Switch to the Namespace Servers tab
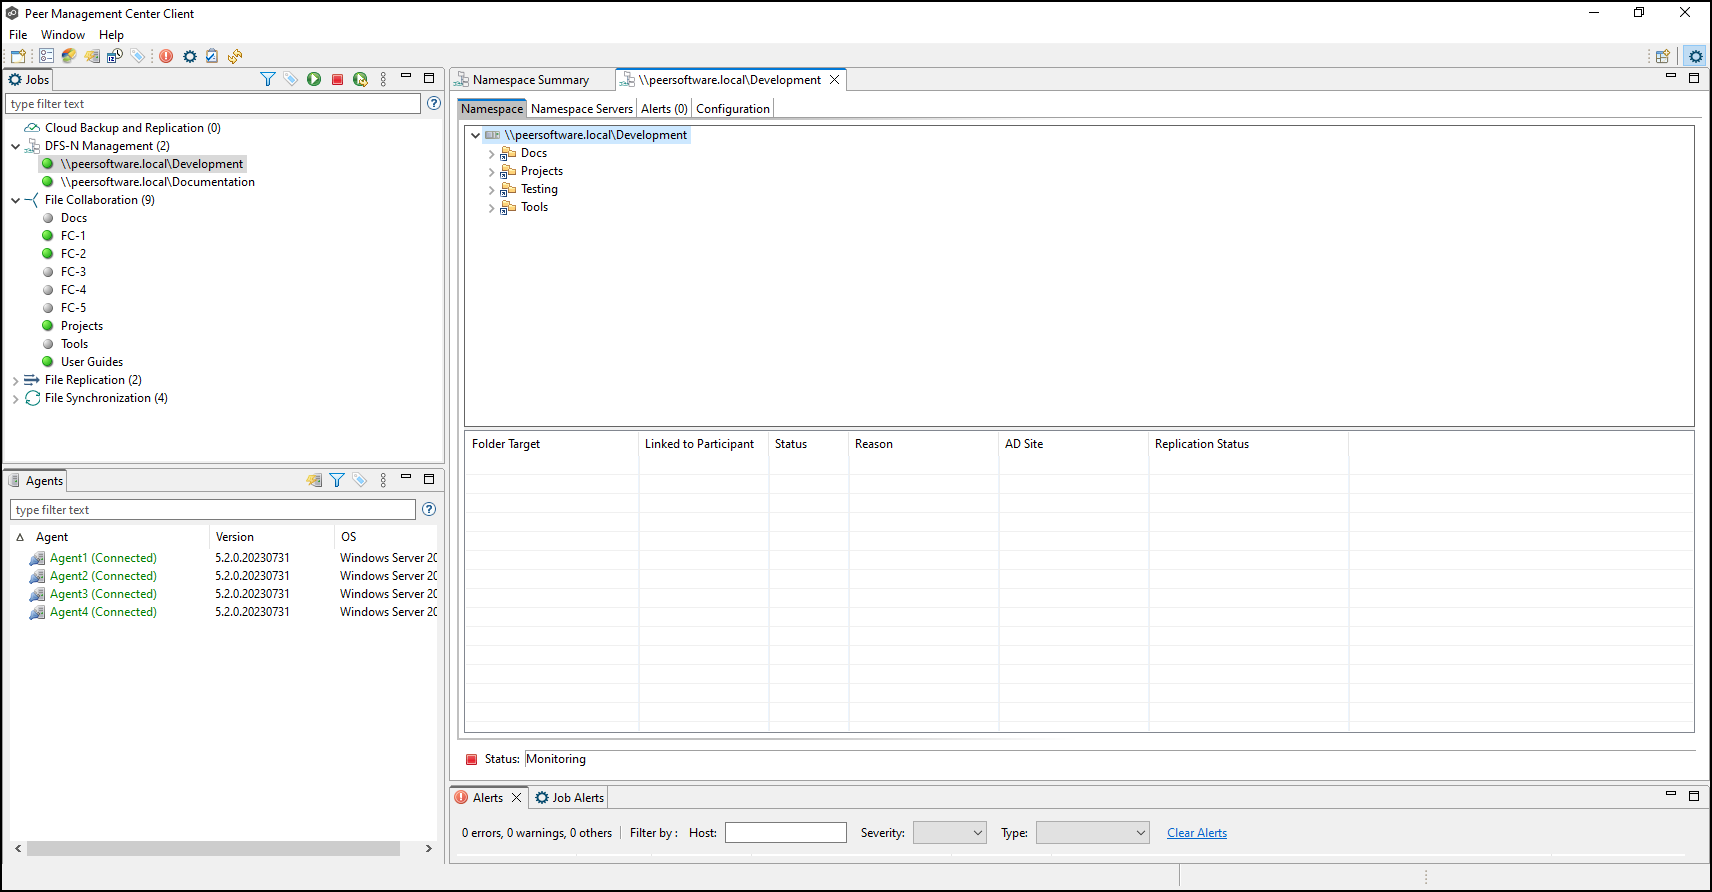 tap(581, 109)
